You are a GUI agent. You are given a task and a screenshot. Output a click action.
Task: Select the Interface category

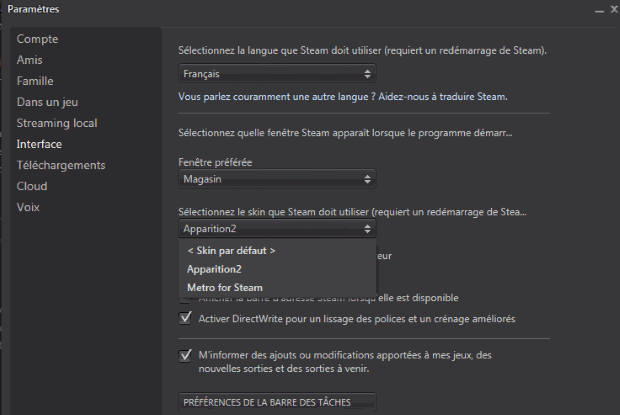pyautogui.click(x=39, y=144)
